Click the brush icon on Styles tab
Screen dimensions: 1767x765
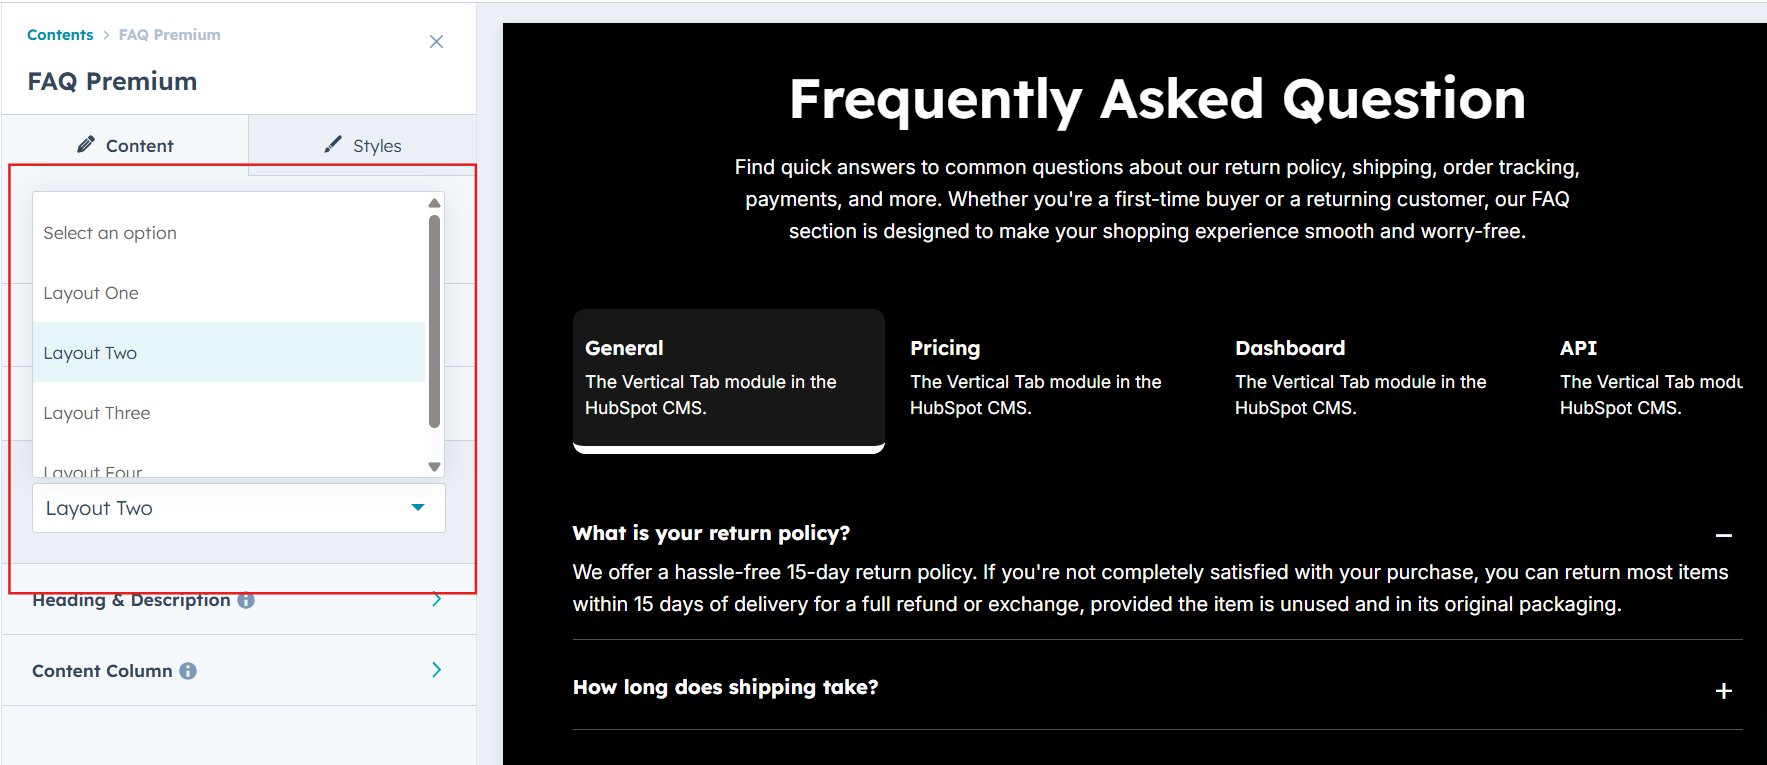[333, 145]
